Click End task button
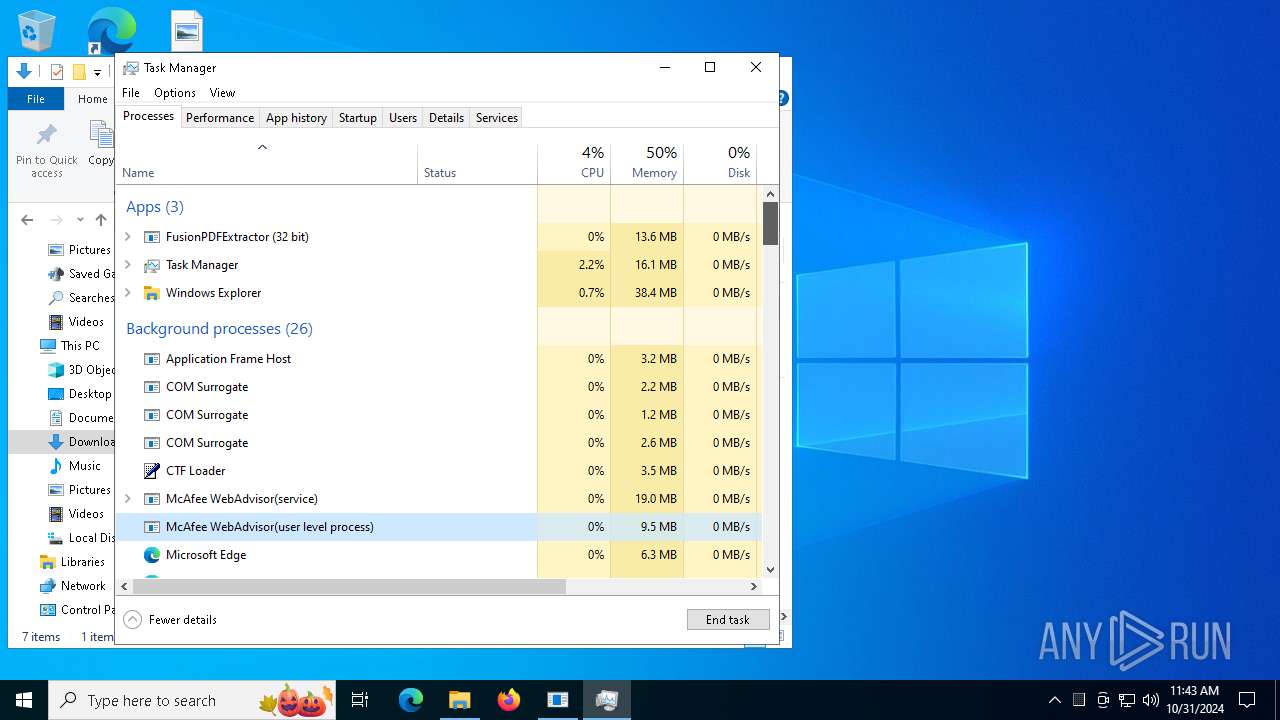The height and width of the screenshot is (720, 1280). point(728,620)
